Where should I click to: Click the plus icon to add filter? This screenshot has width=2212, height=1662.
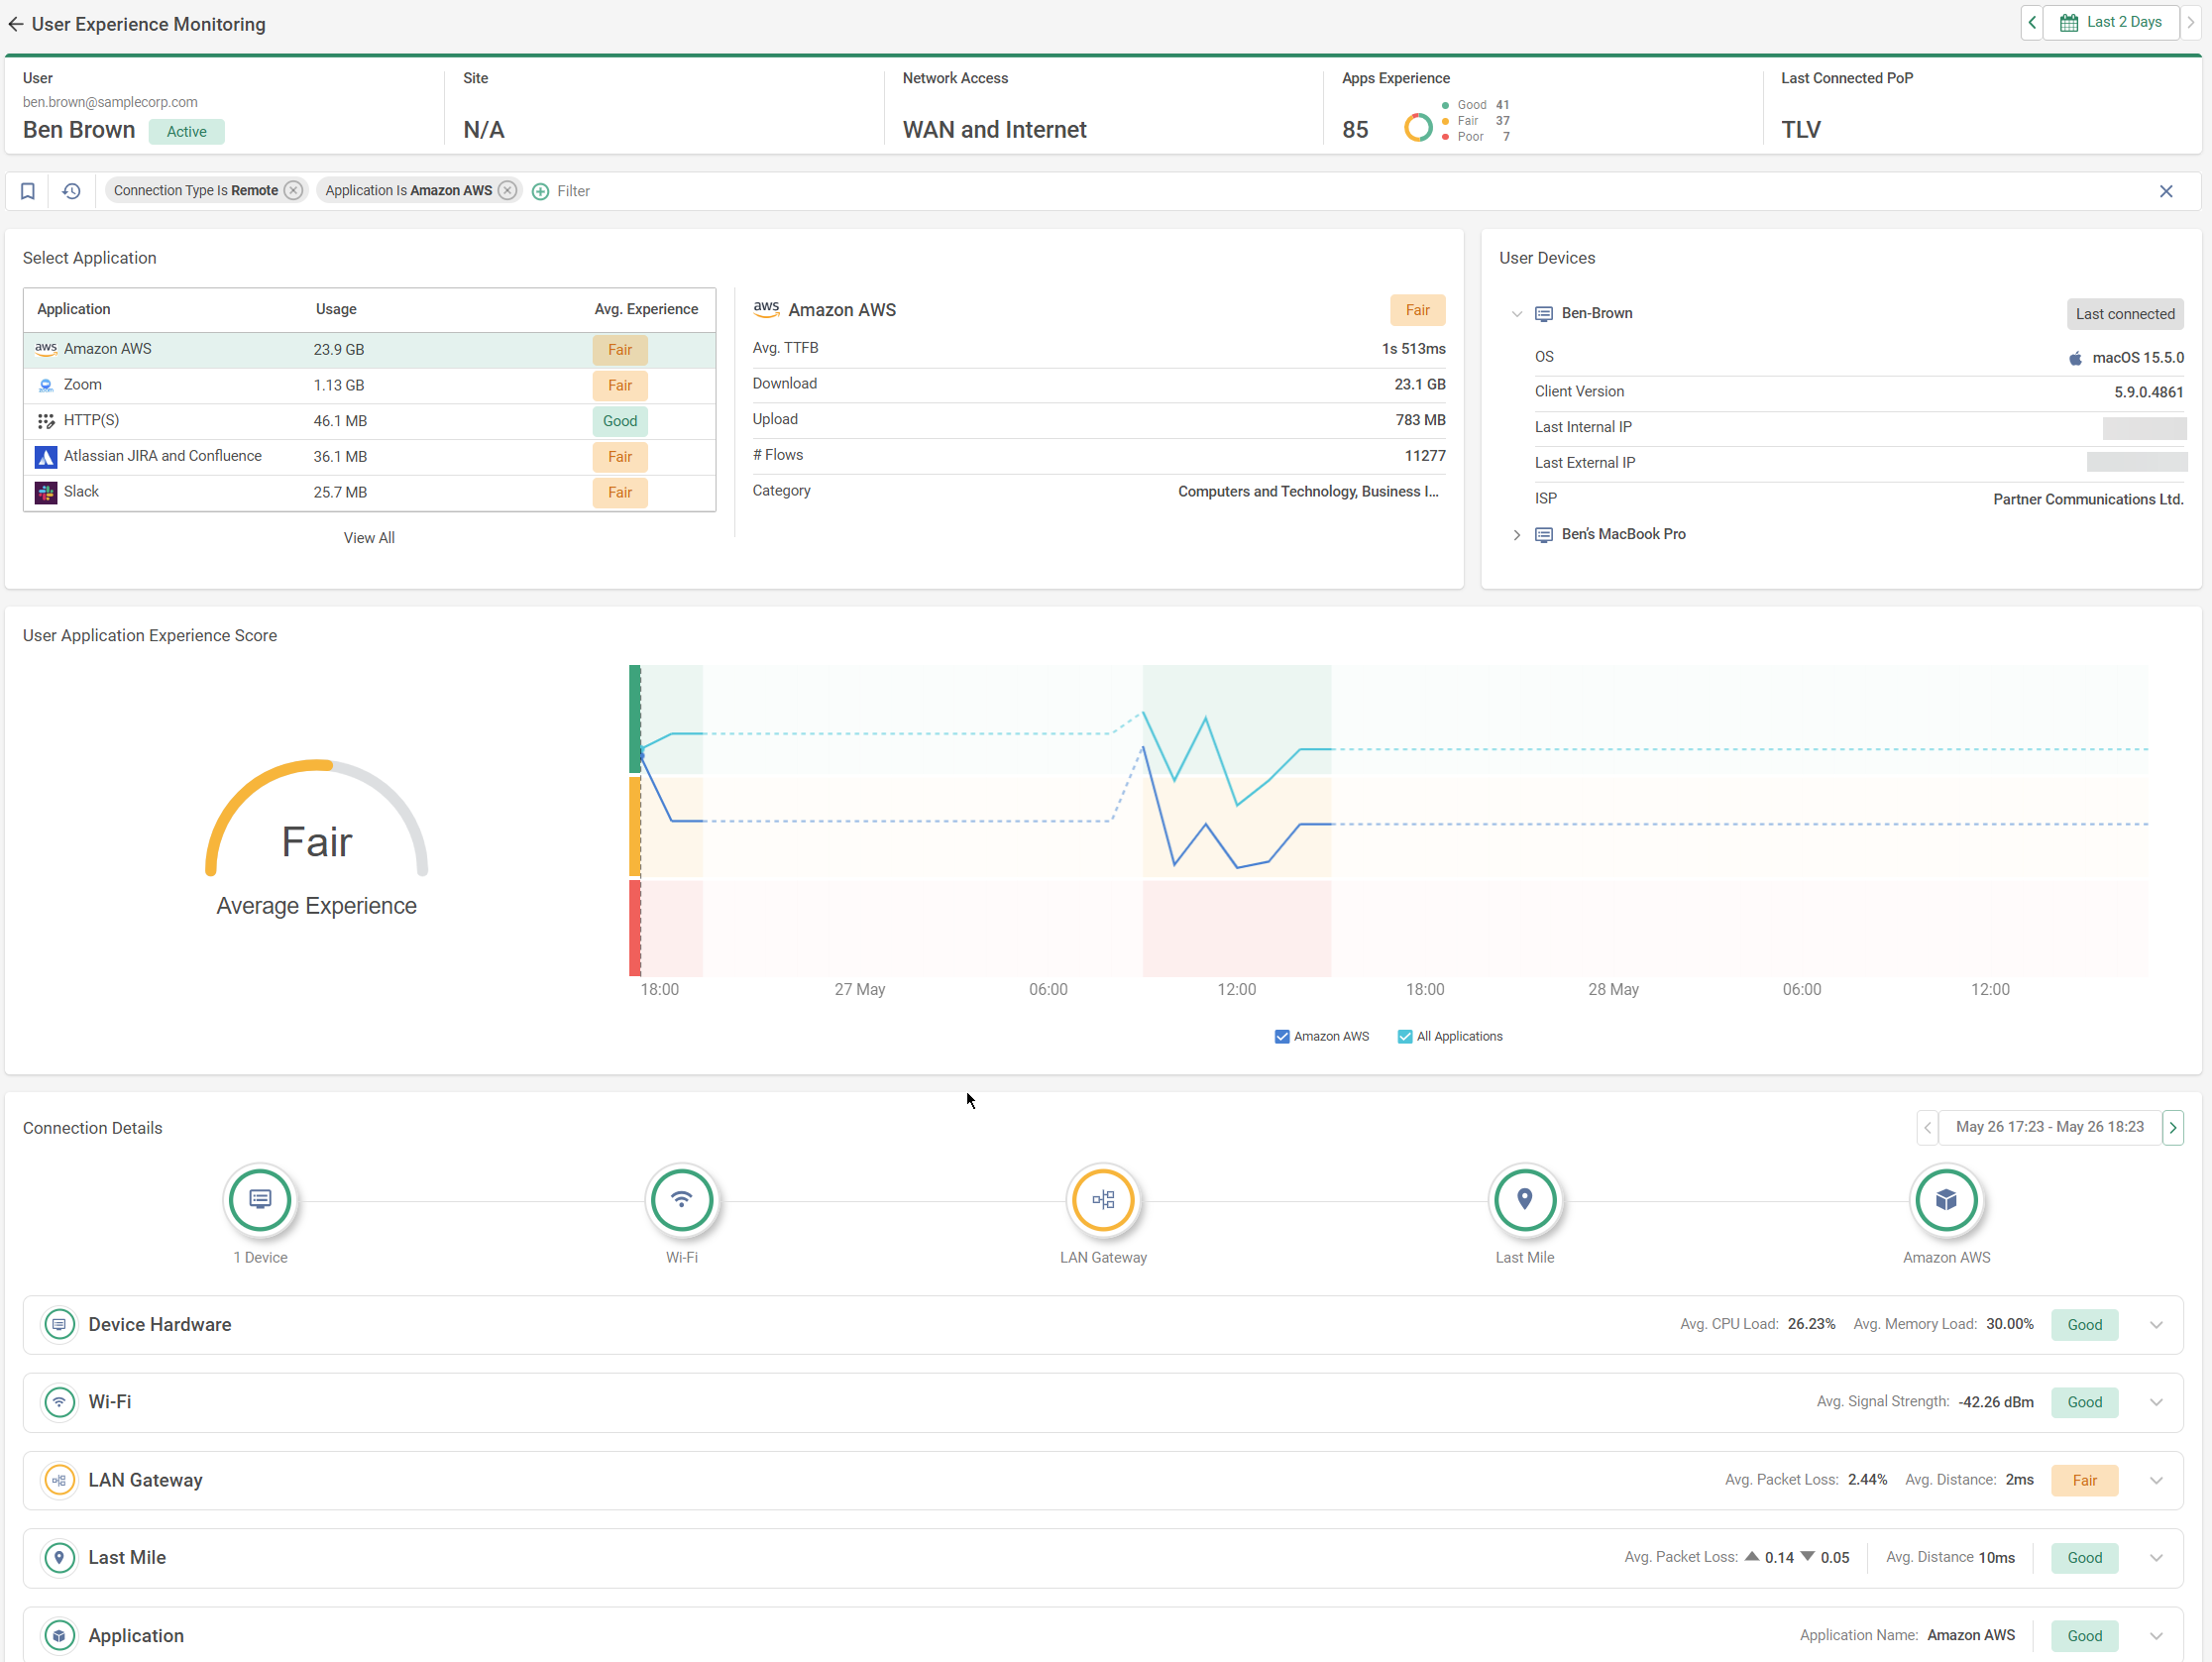(540, 191)
